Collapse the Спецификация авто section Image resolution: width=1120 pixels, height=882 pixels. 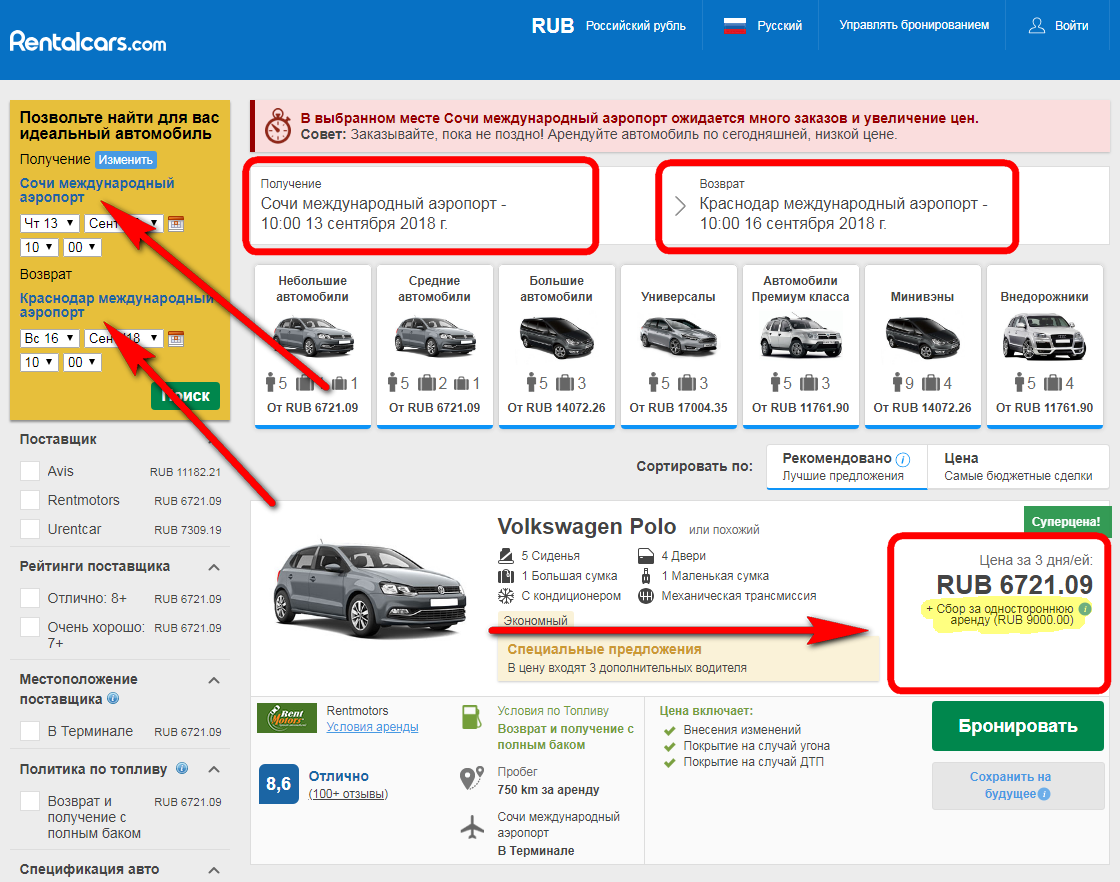pos(214,870)
